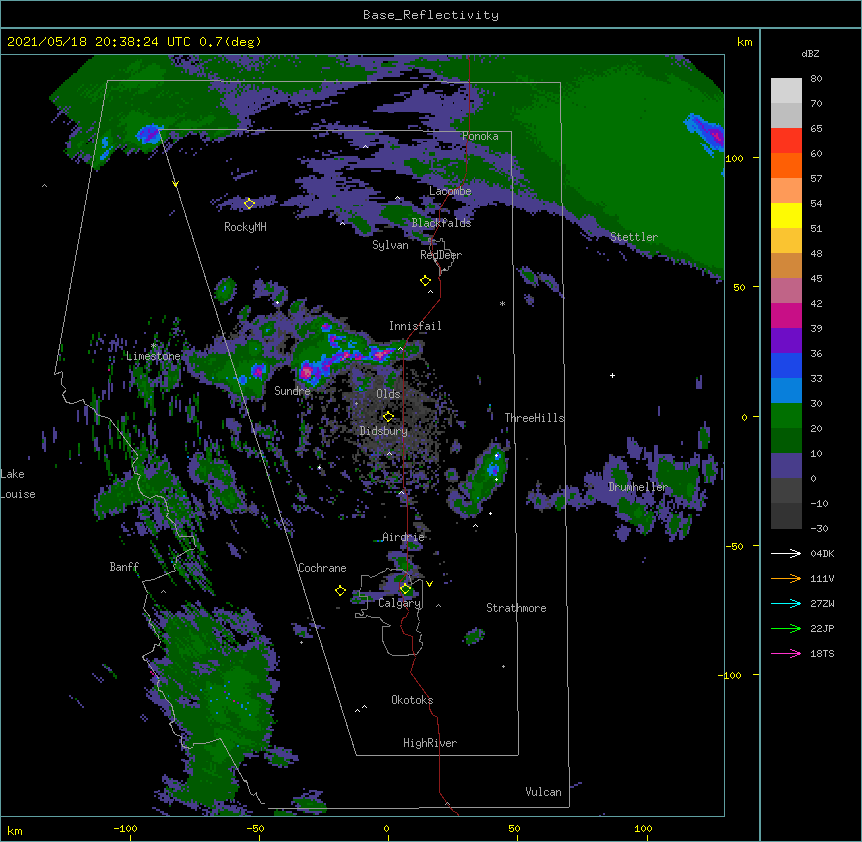Click the green 22JP arrow in legend

786,628
